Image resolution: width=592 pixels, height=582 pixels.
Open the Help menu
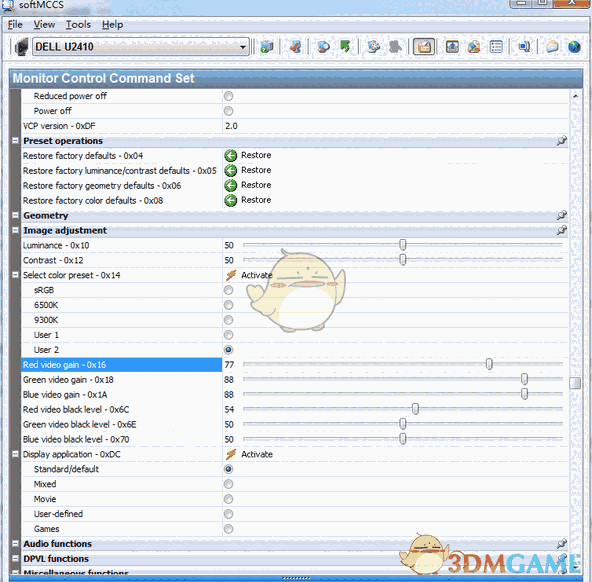tap(112, 25)
